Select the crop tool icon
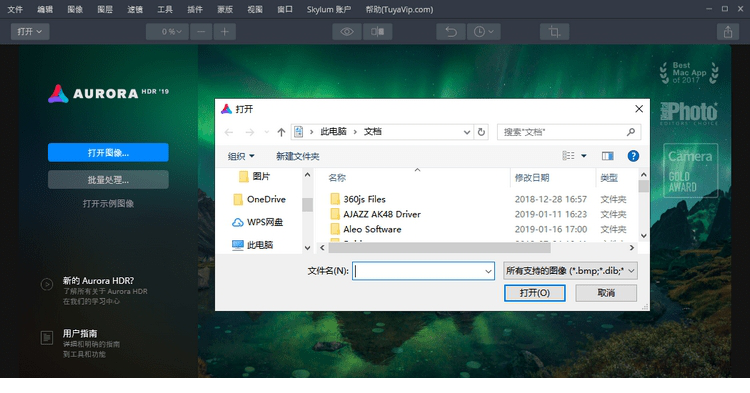The image size is (750, 393). (x=554, y=32)
